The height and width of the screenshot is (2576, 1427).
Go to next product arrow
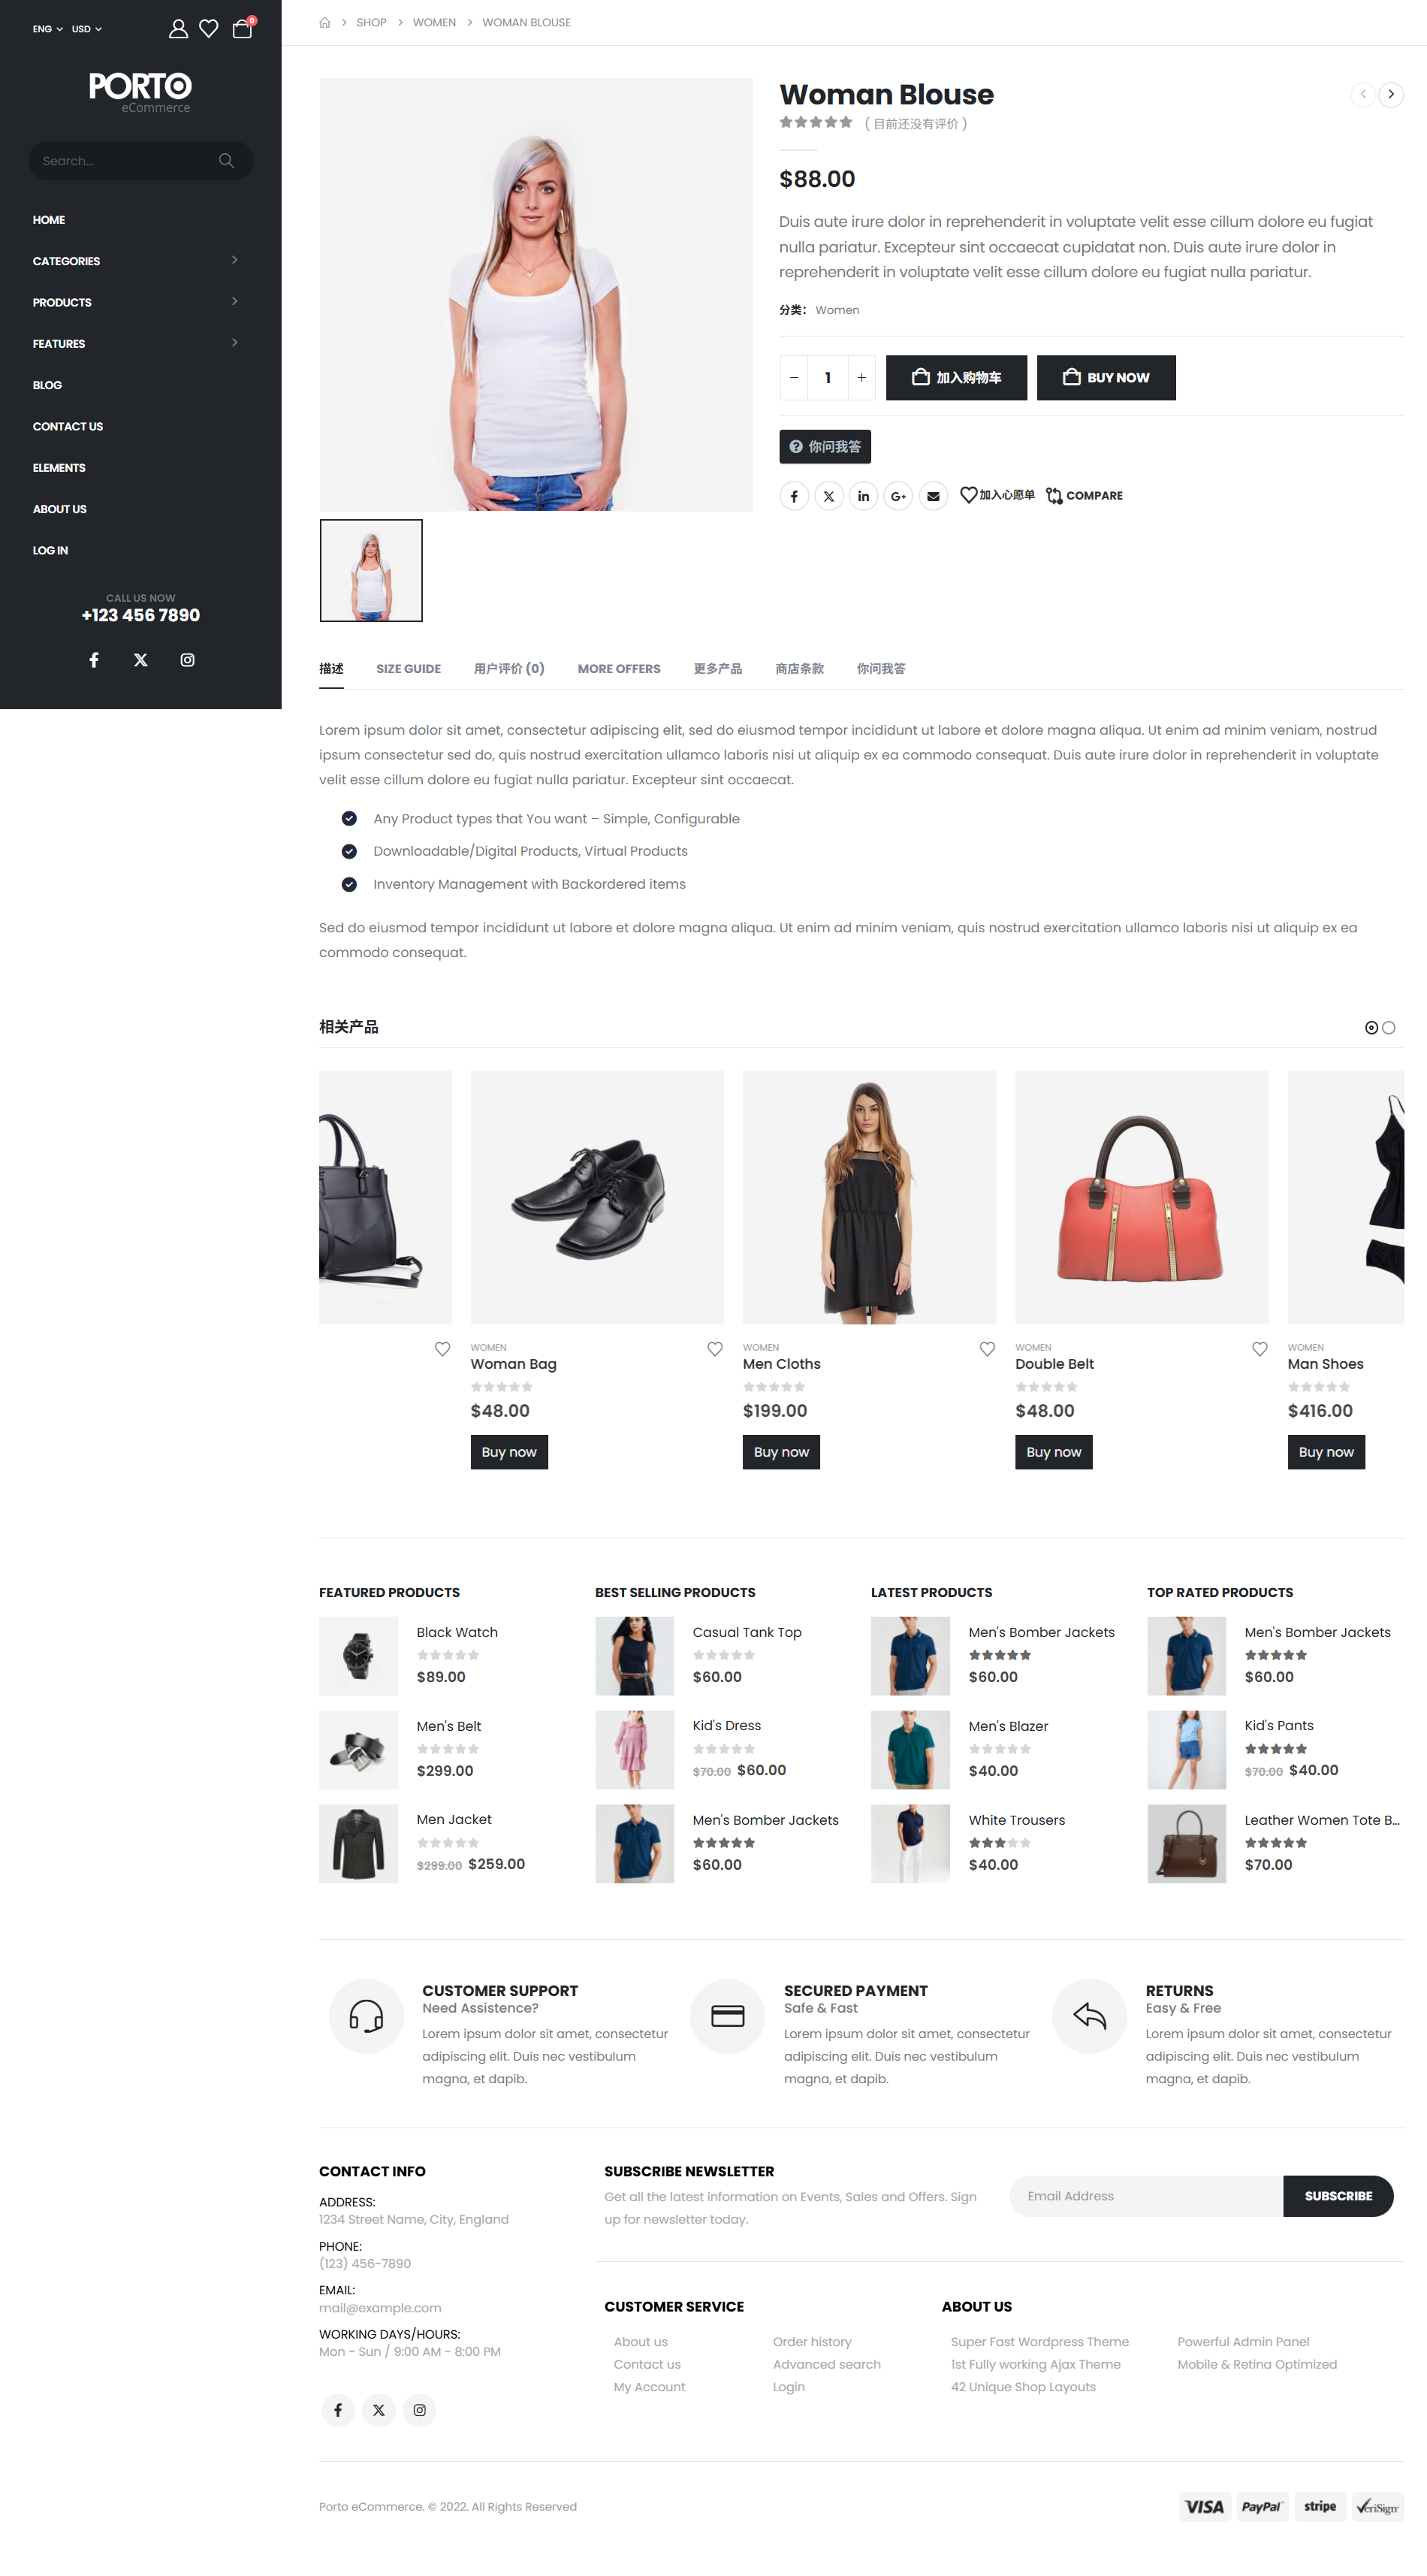1390,94
